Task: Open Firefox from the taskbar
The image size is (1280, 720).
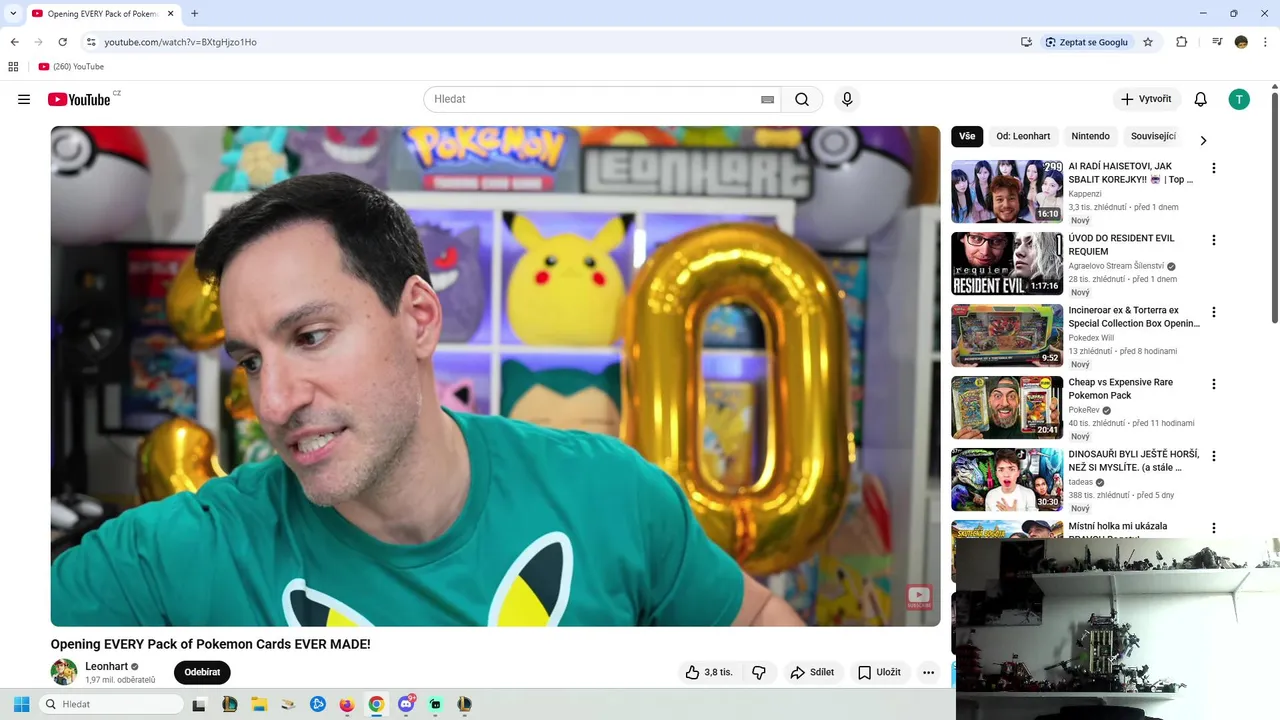Action: 347,704
